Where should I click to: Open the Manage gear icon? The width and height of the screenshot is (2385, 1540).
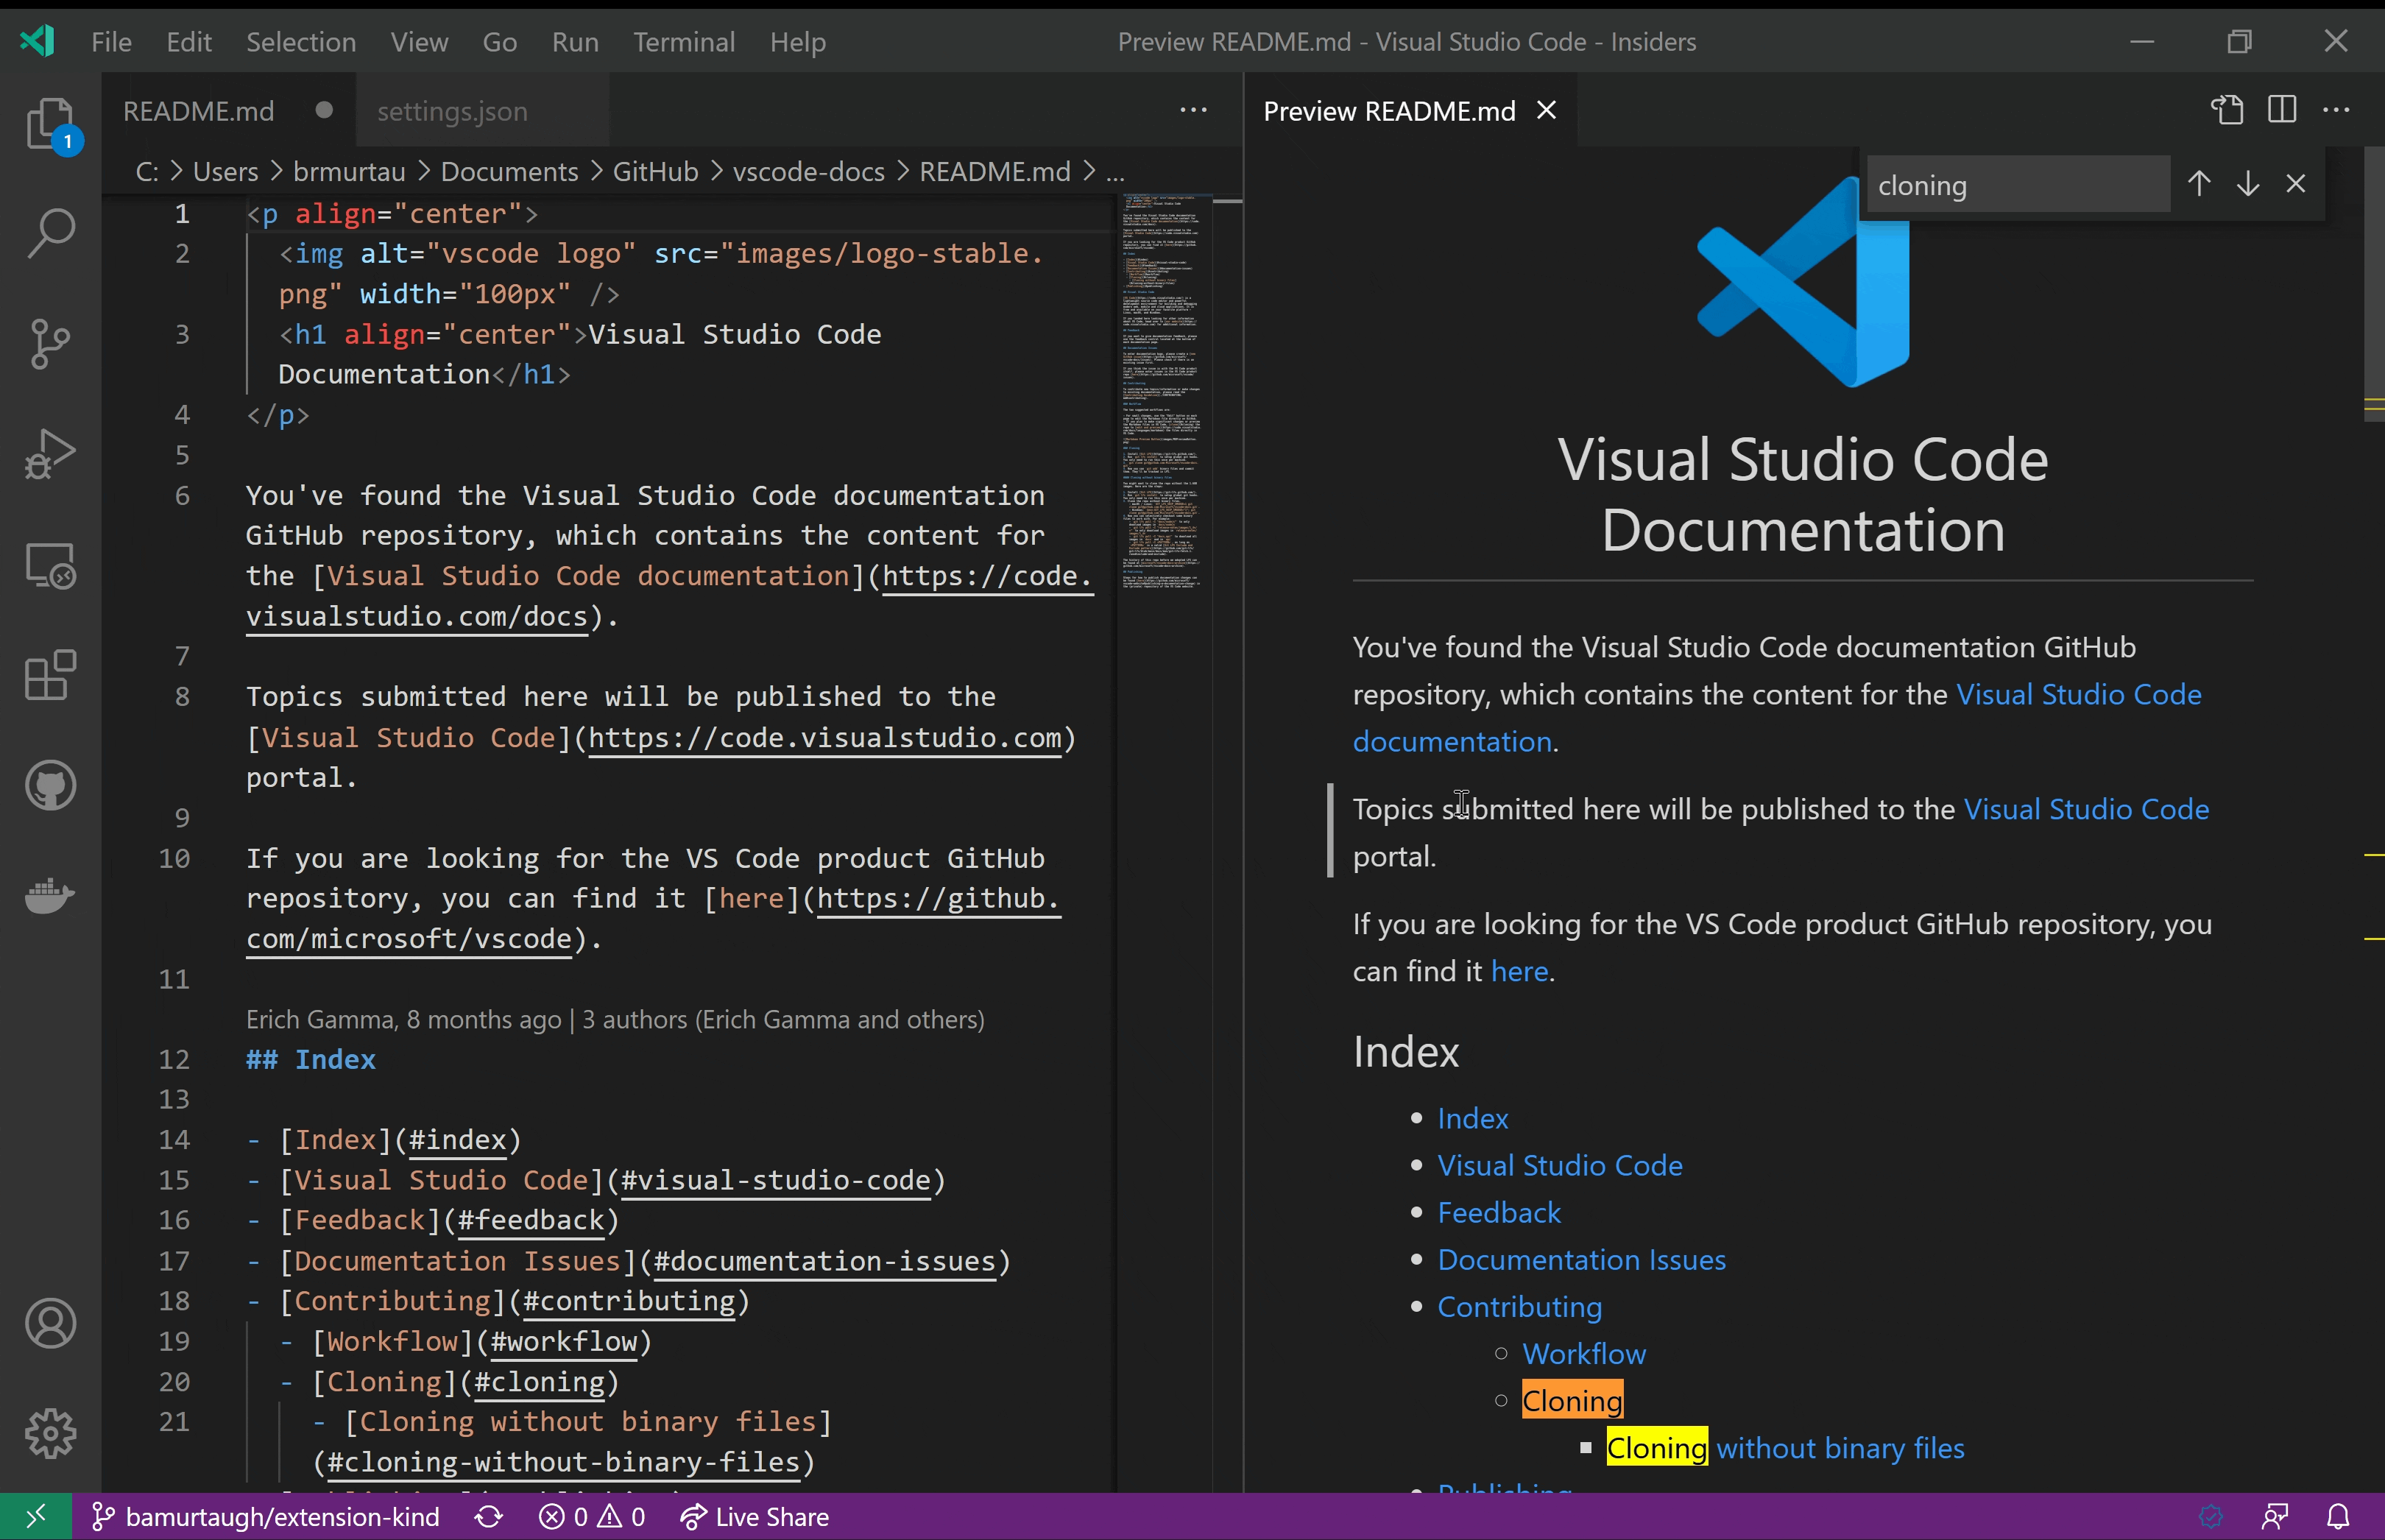pyautogui.click(x=50, y=1433)
